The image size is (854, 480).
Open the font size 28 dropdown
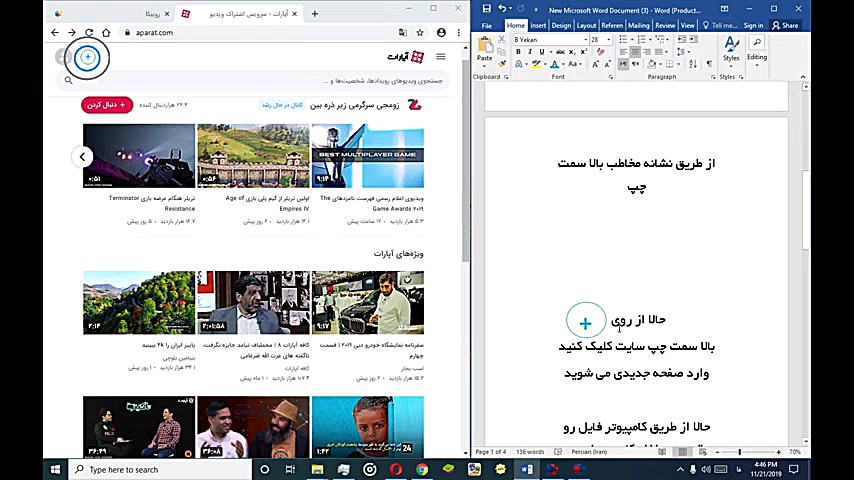coord(608,40)
